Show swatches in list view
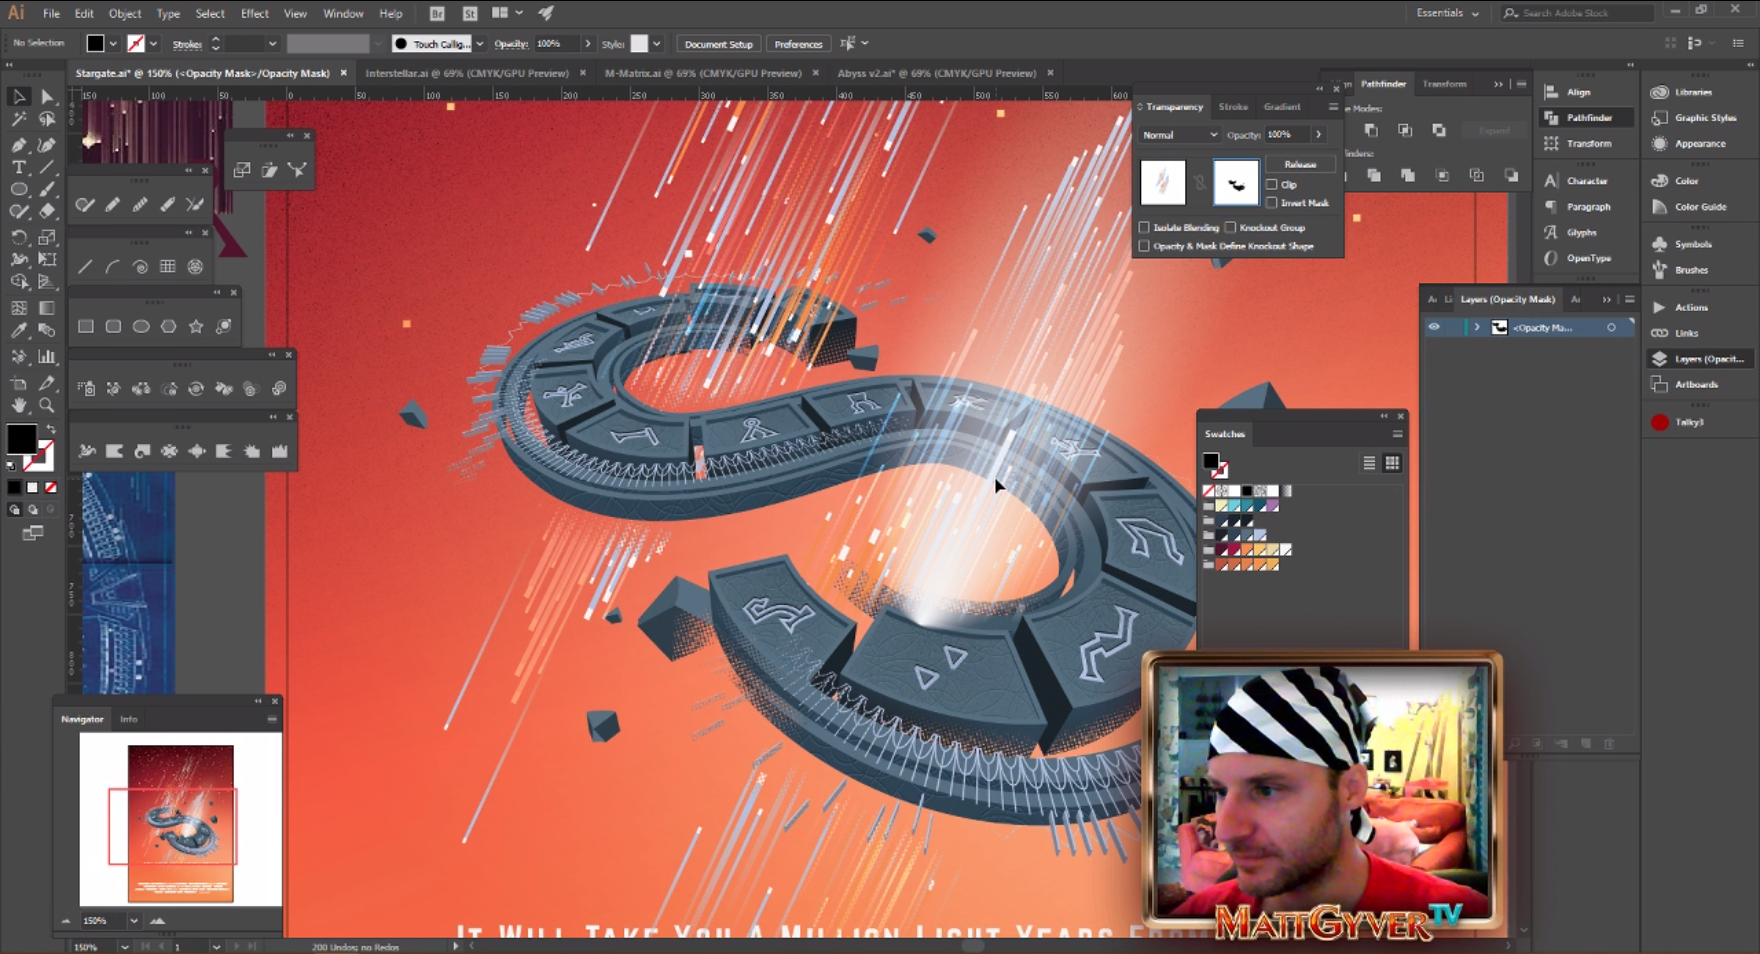The width and height of the screenshot is (1760, 954). pyautogui.click(x=1369, y=463)
